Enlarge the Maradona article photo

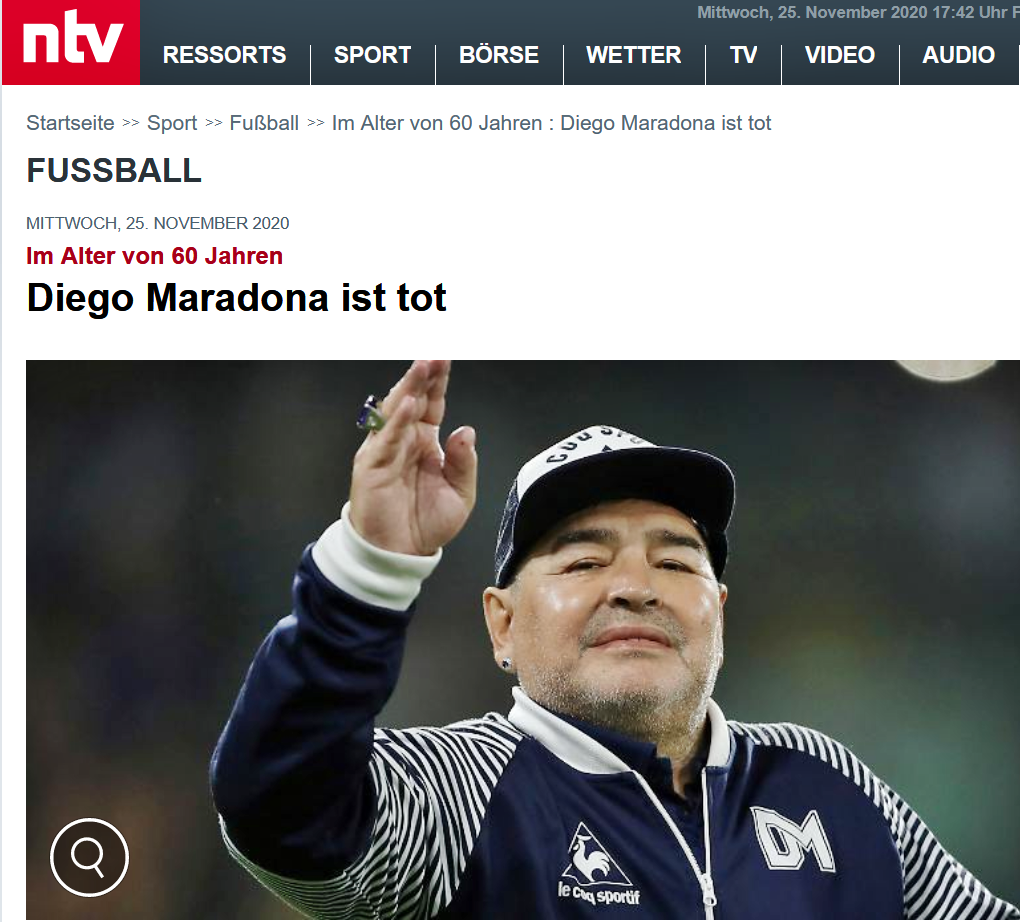pos(523,640)
